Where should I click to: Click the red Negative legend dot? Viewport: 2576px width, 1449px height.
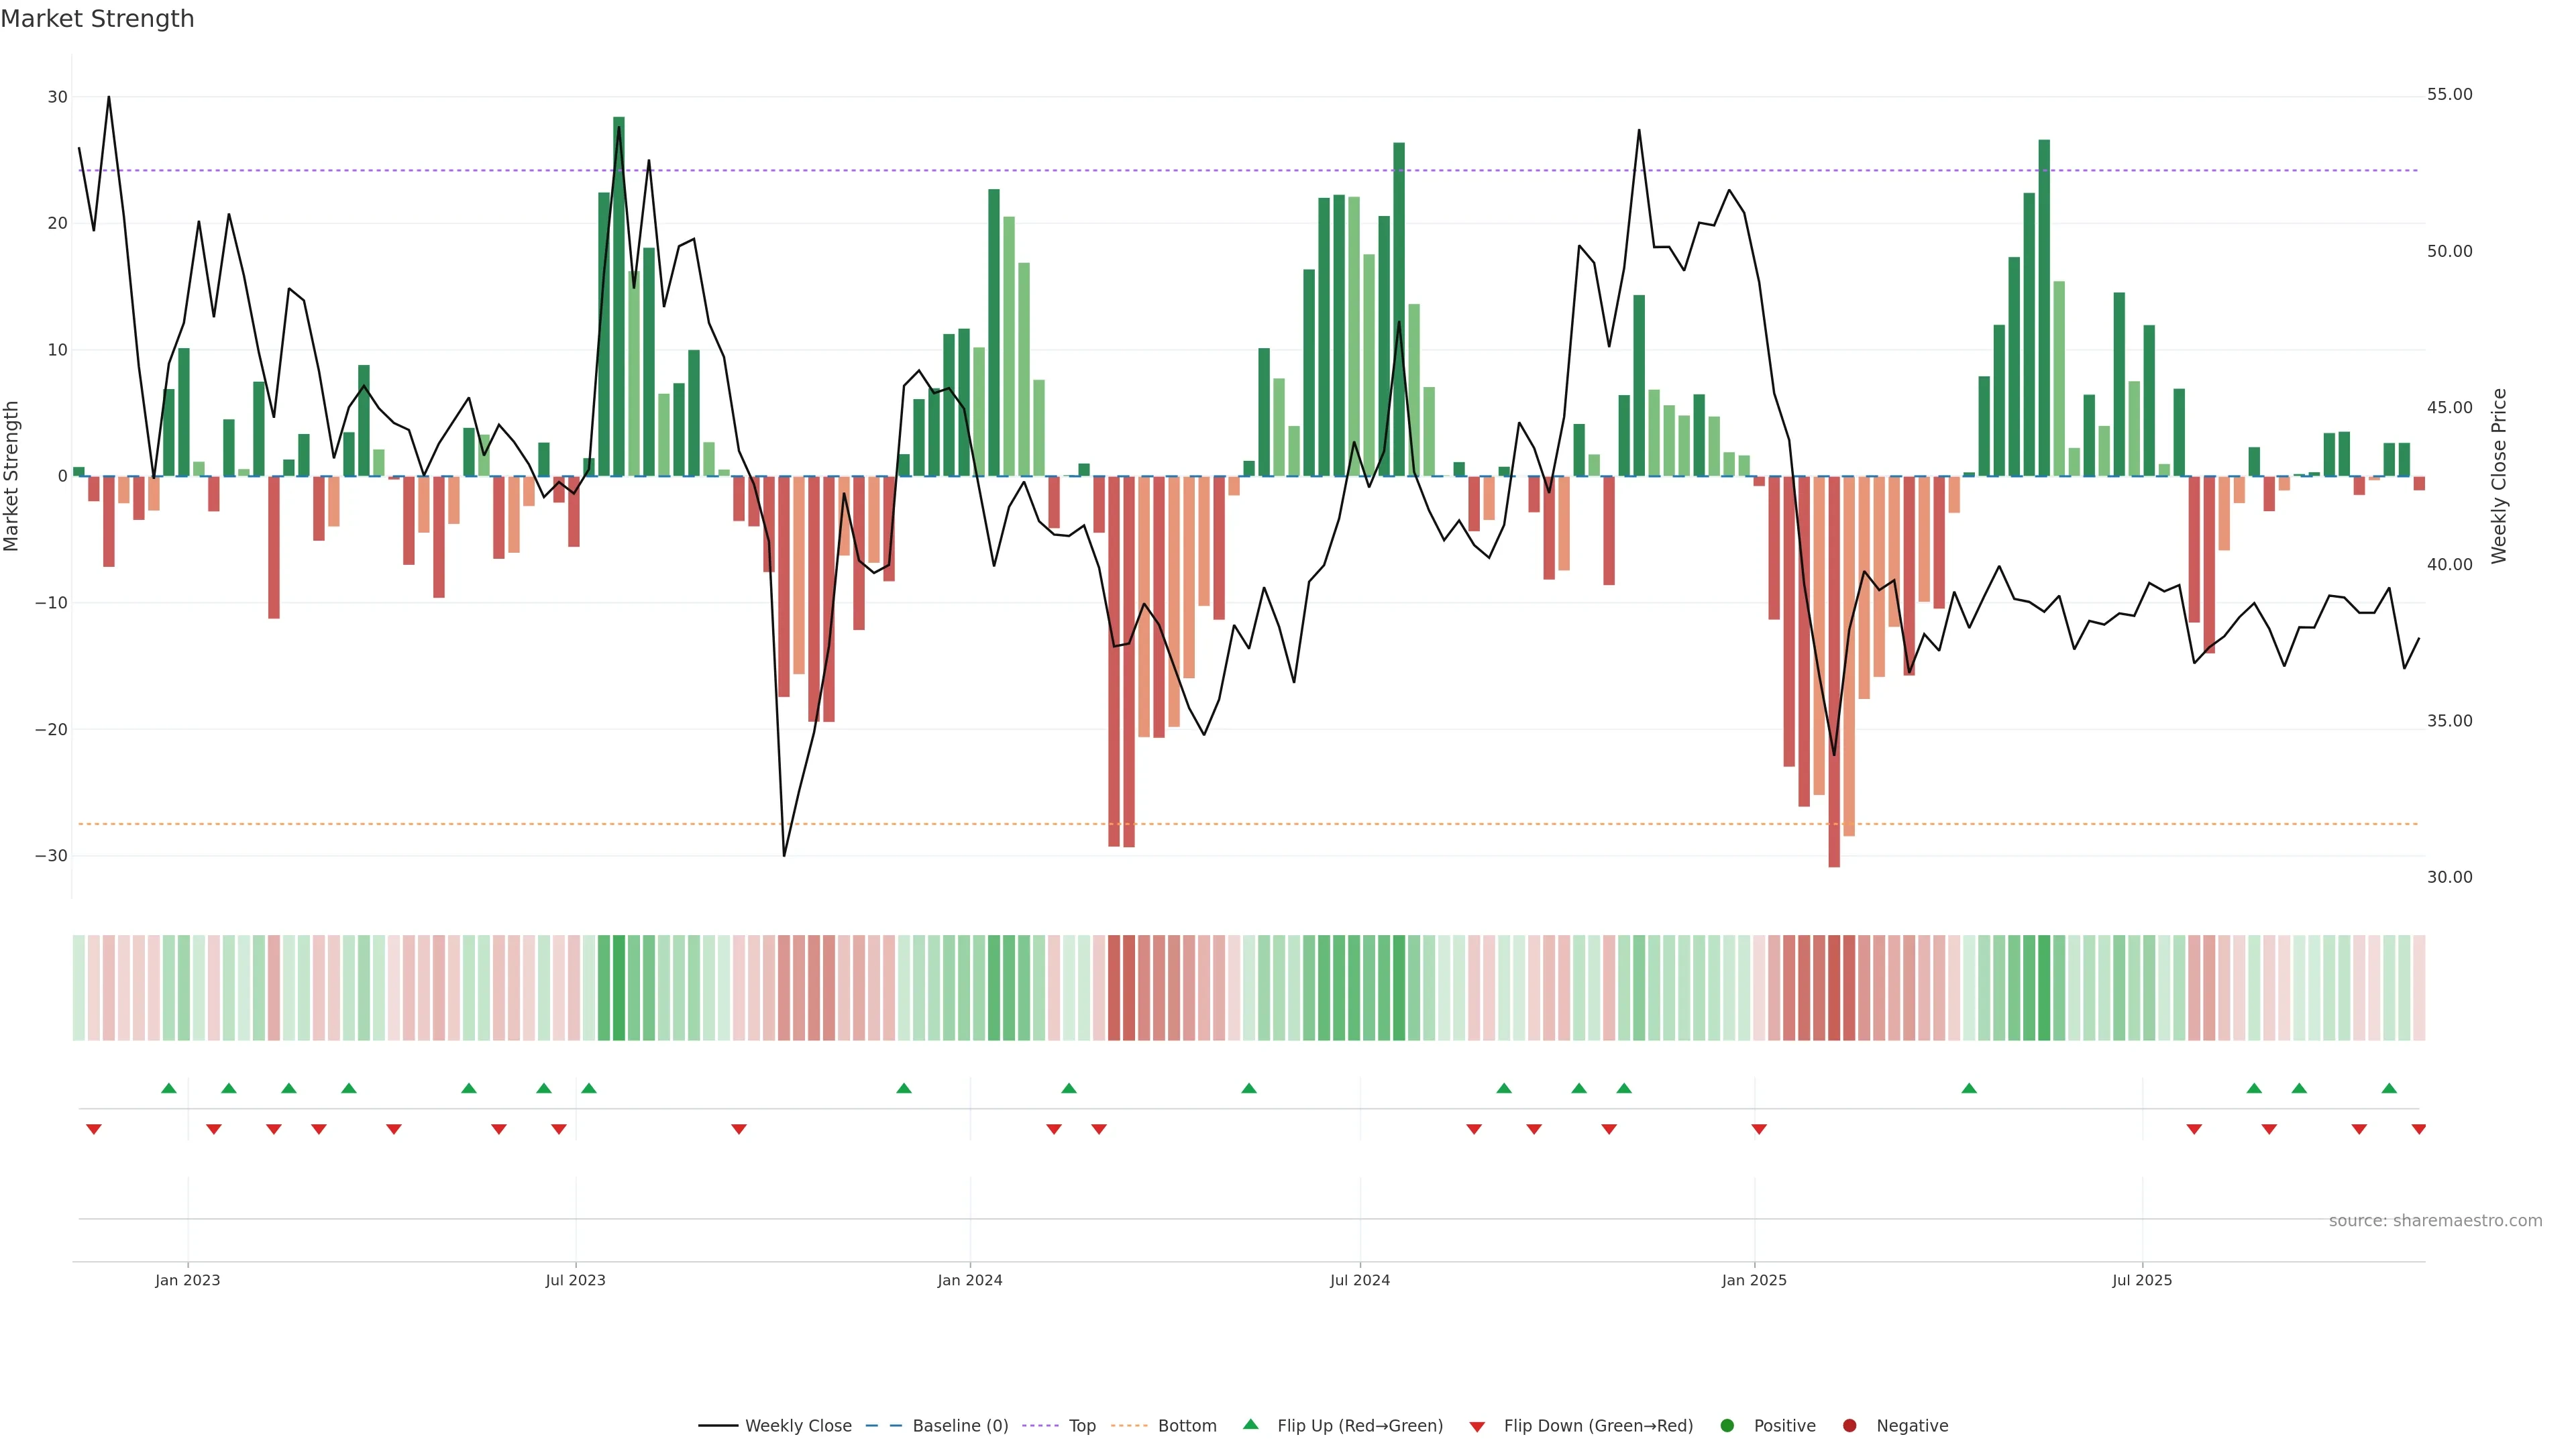click(x=1849, y=1426)
